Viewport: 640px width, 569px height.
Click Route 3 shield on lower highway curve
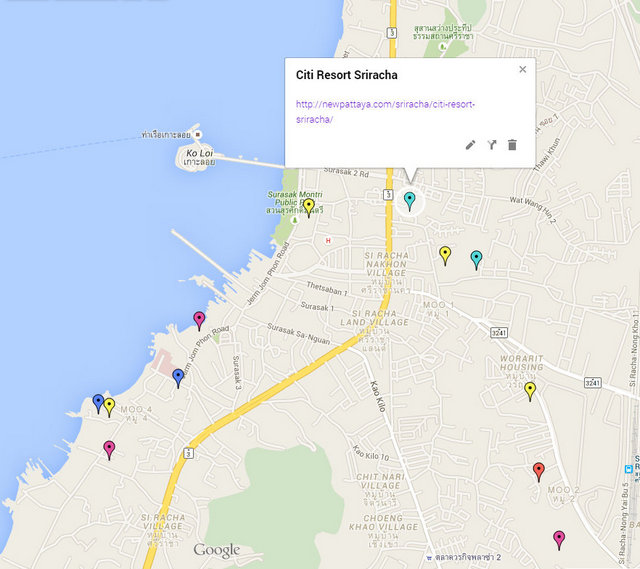(188, 453)
